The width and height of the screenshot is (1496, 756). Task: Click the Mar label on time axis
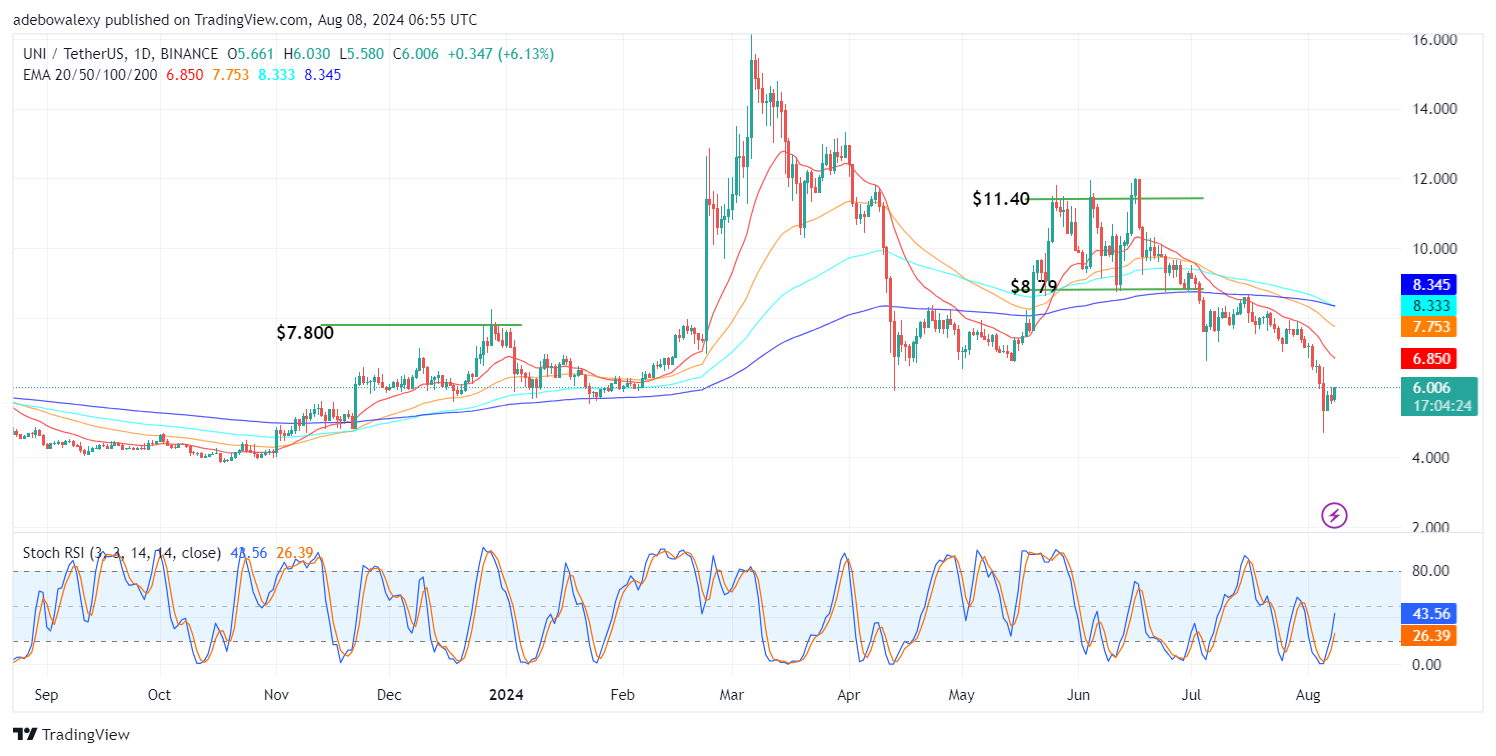click(734, 693)
